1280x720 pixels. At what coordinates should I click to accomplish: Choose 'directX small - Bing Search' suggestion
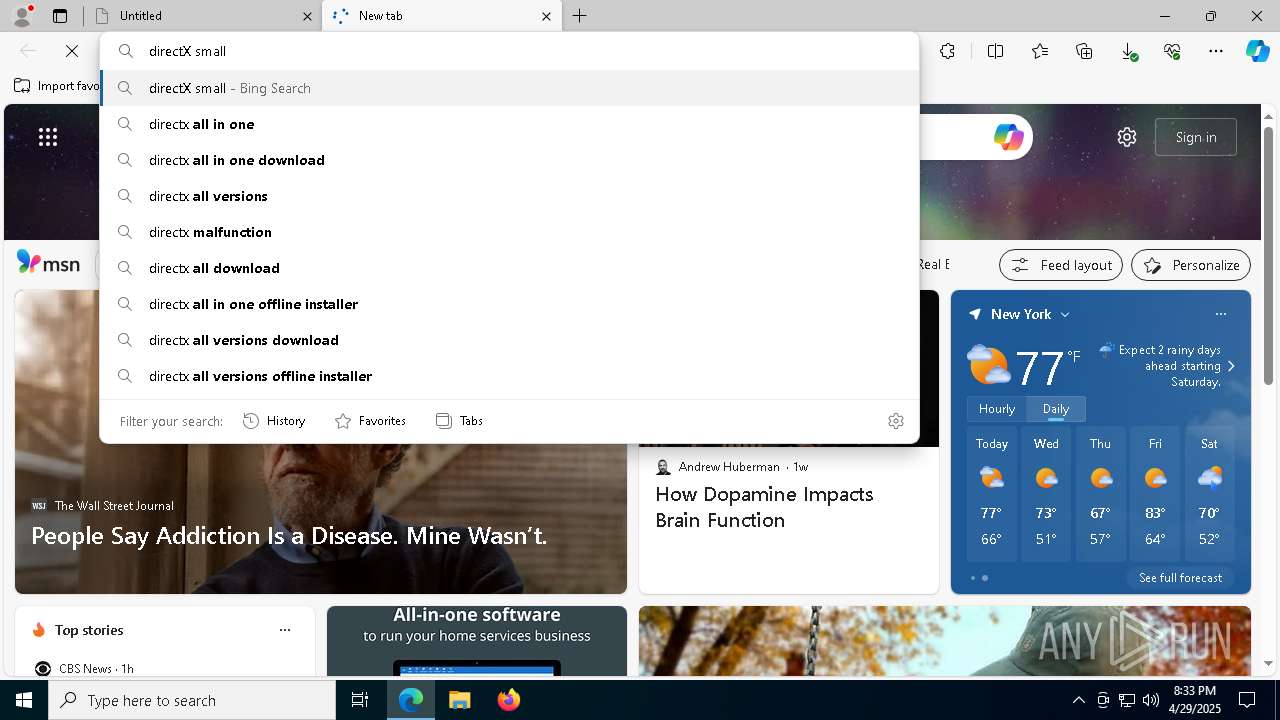tap(509, 88)
